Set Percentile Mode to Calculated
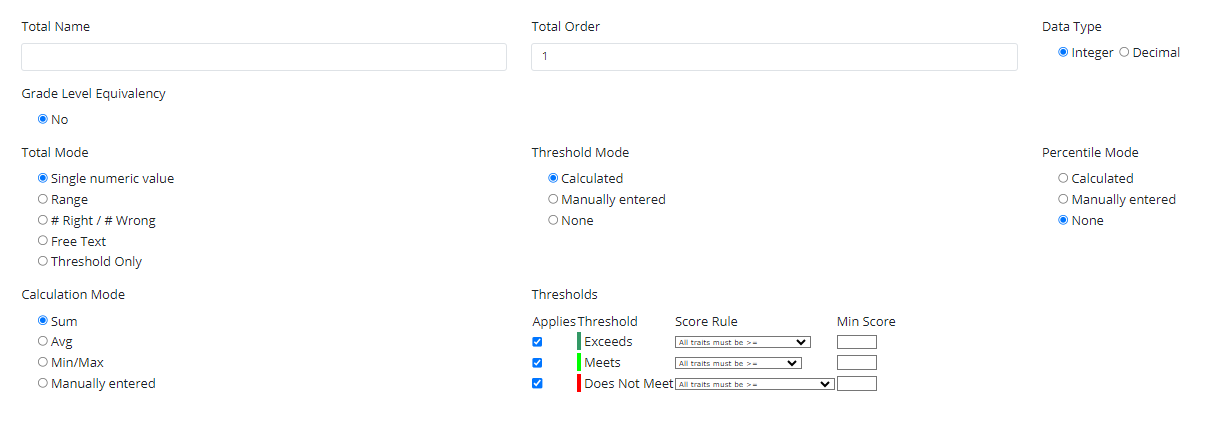 point(1063,178)
